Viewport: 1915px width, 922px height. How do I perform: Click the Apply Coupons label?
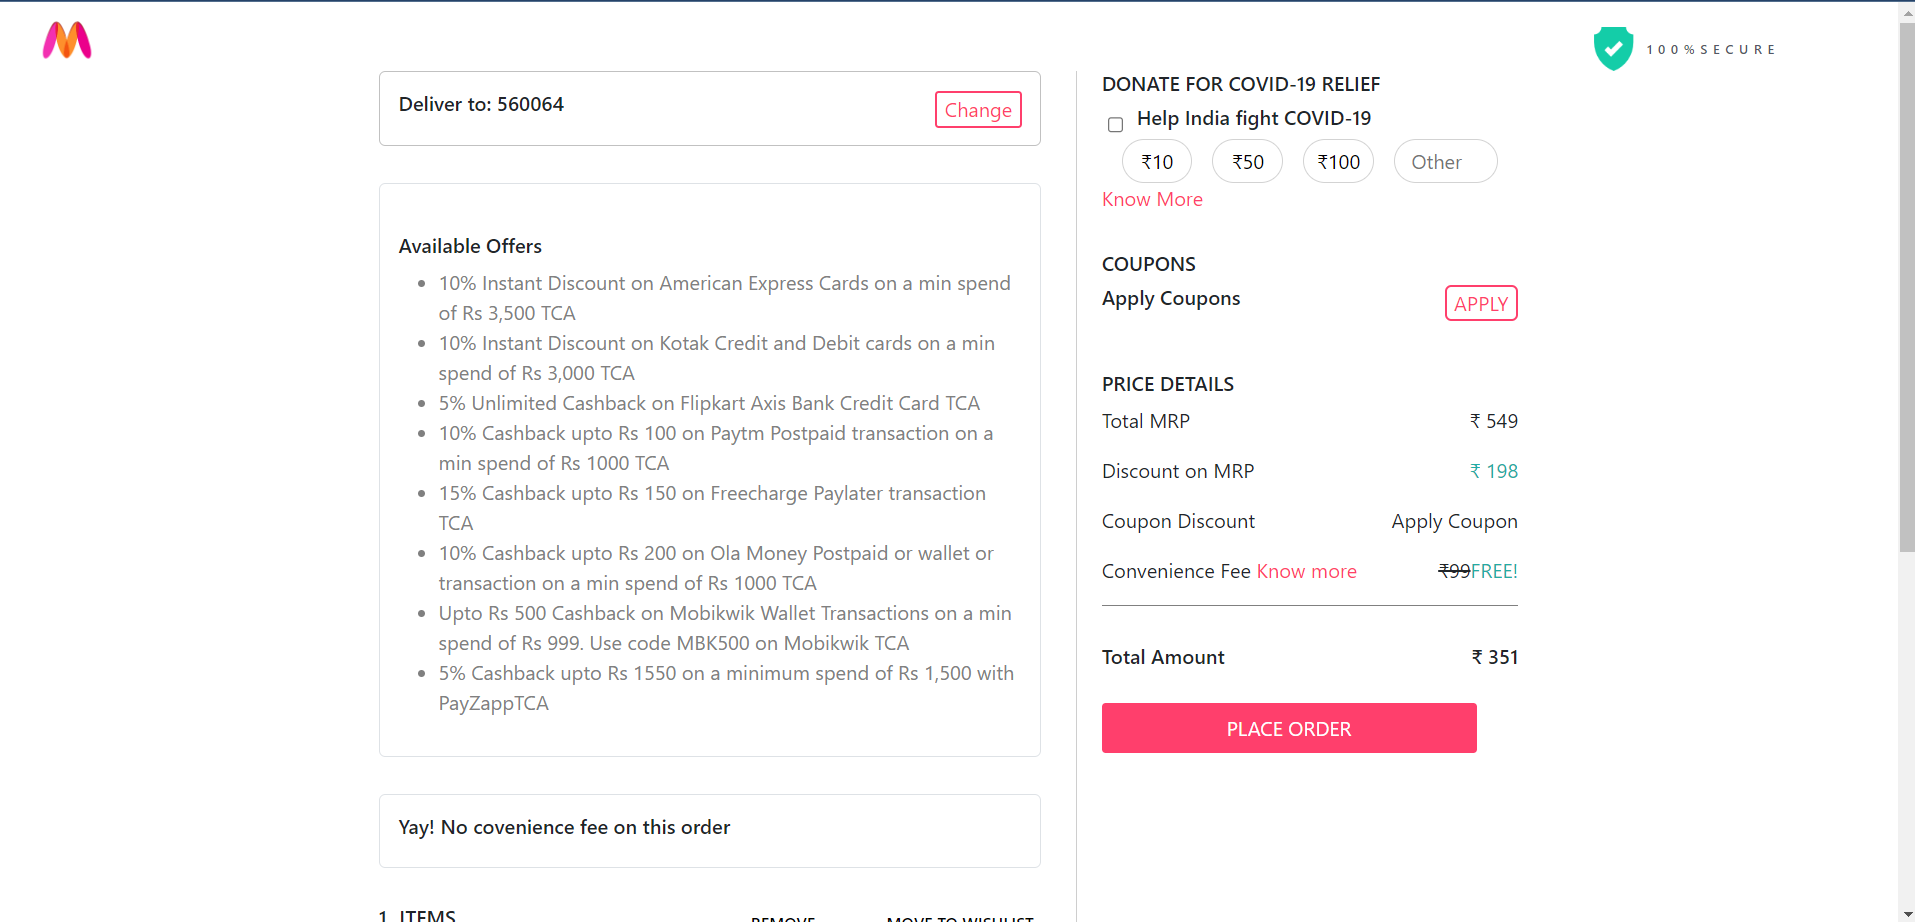pyautogui.click(x=1170, y=298)
